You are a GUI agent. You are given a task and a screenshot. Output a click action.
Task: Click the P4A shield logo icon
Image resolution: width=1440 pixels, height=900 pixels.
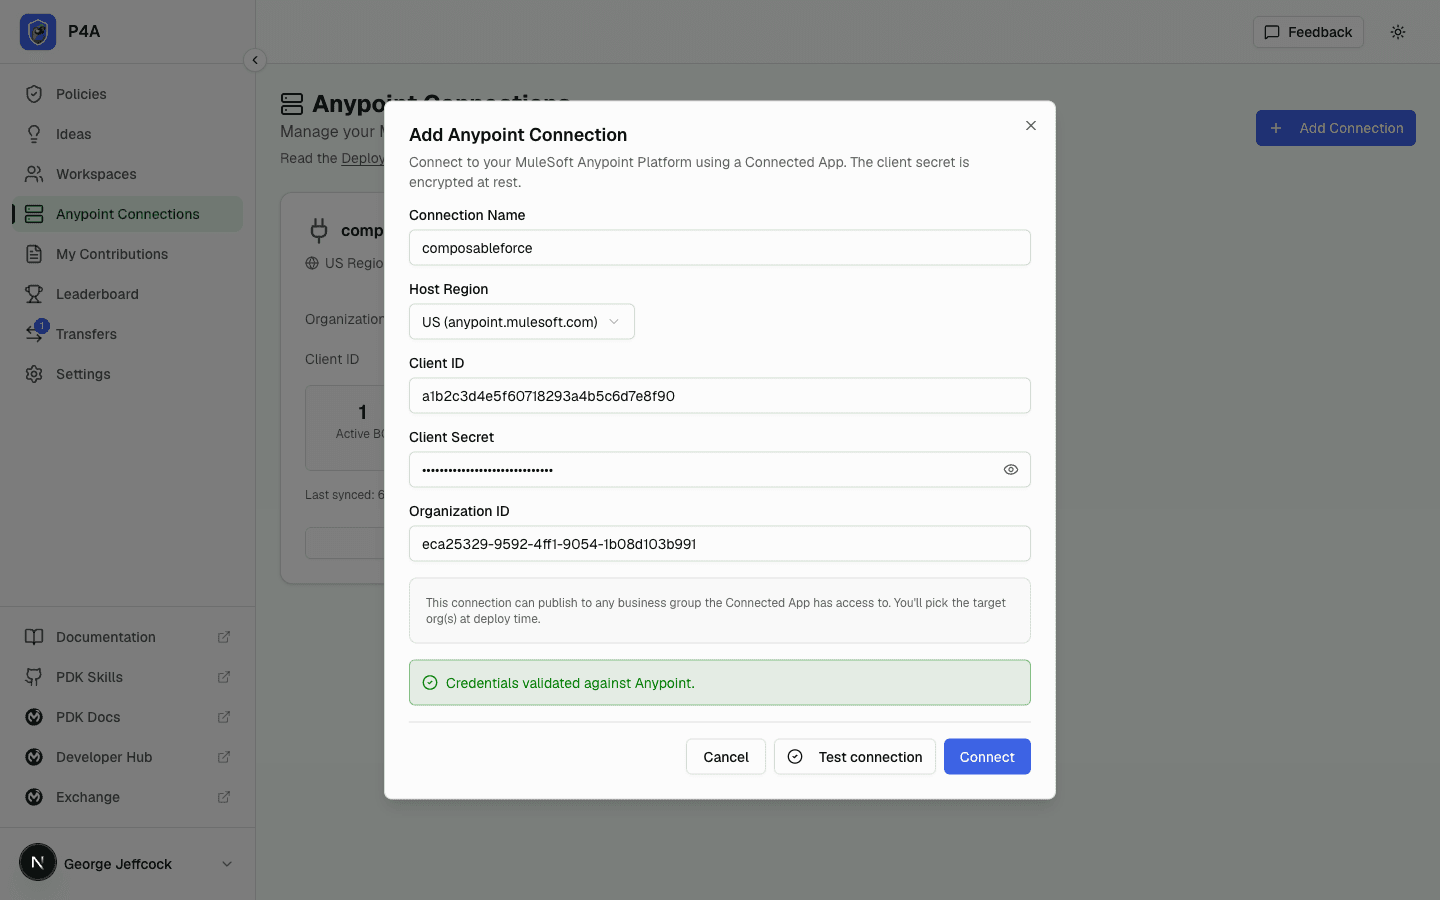38,32
